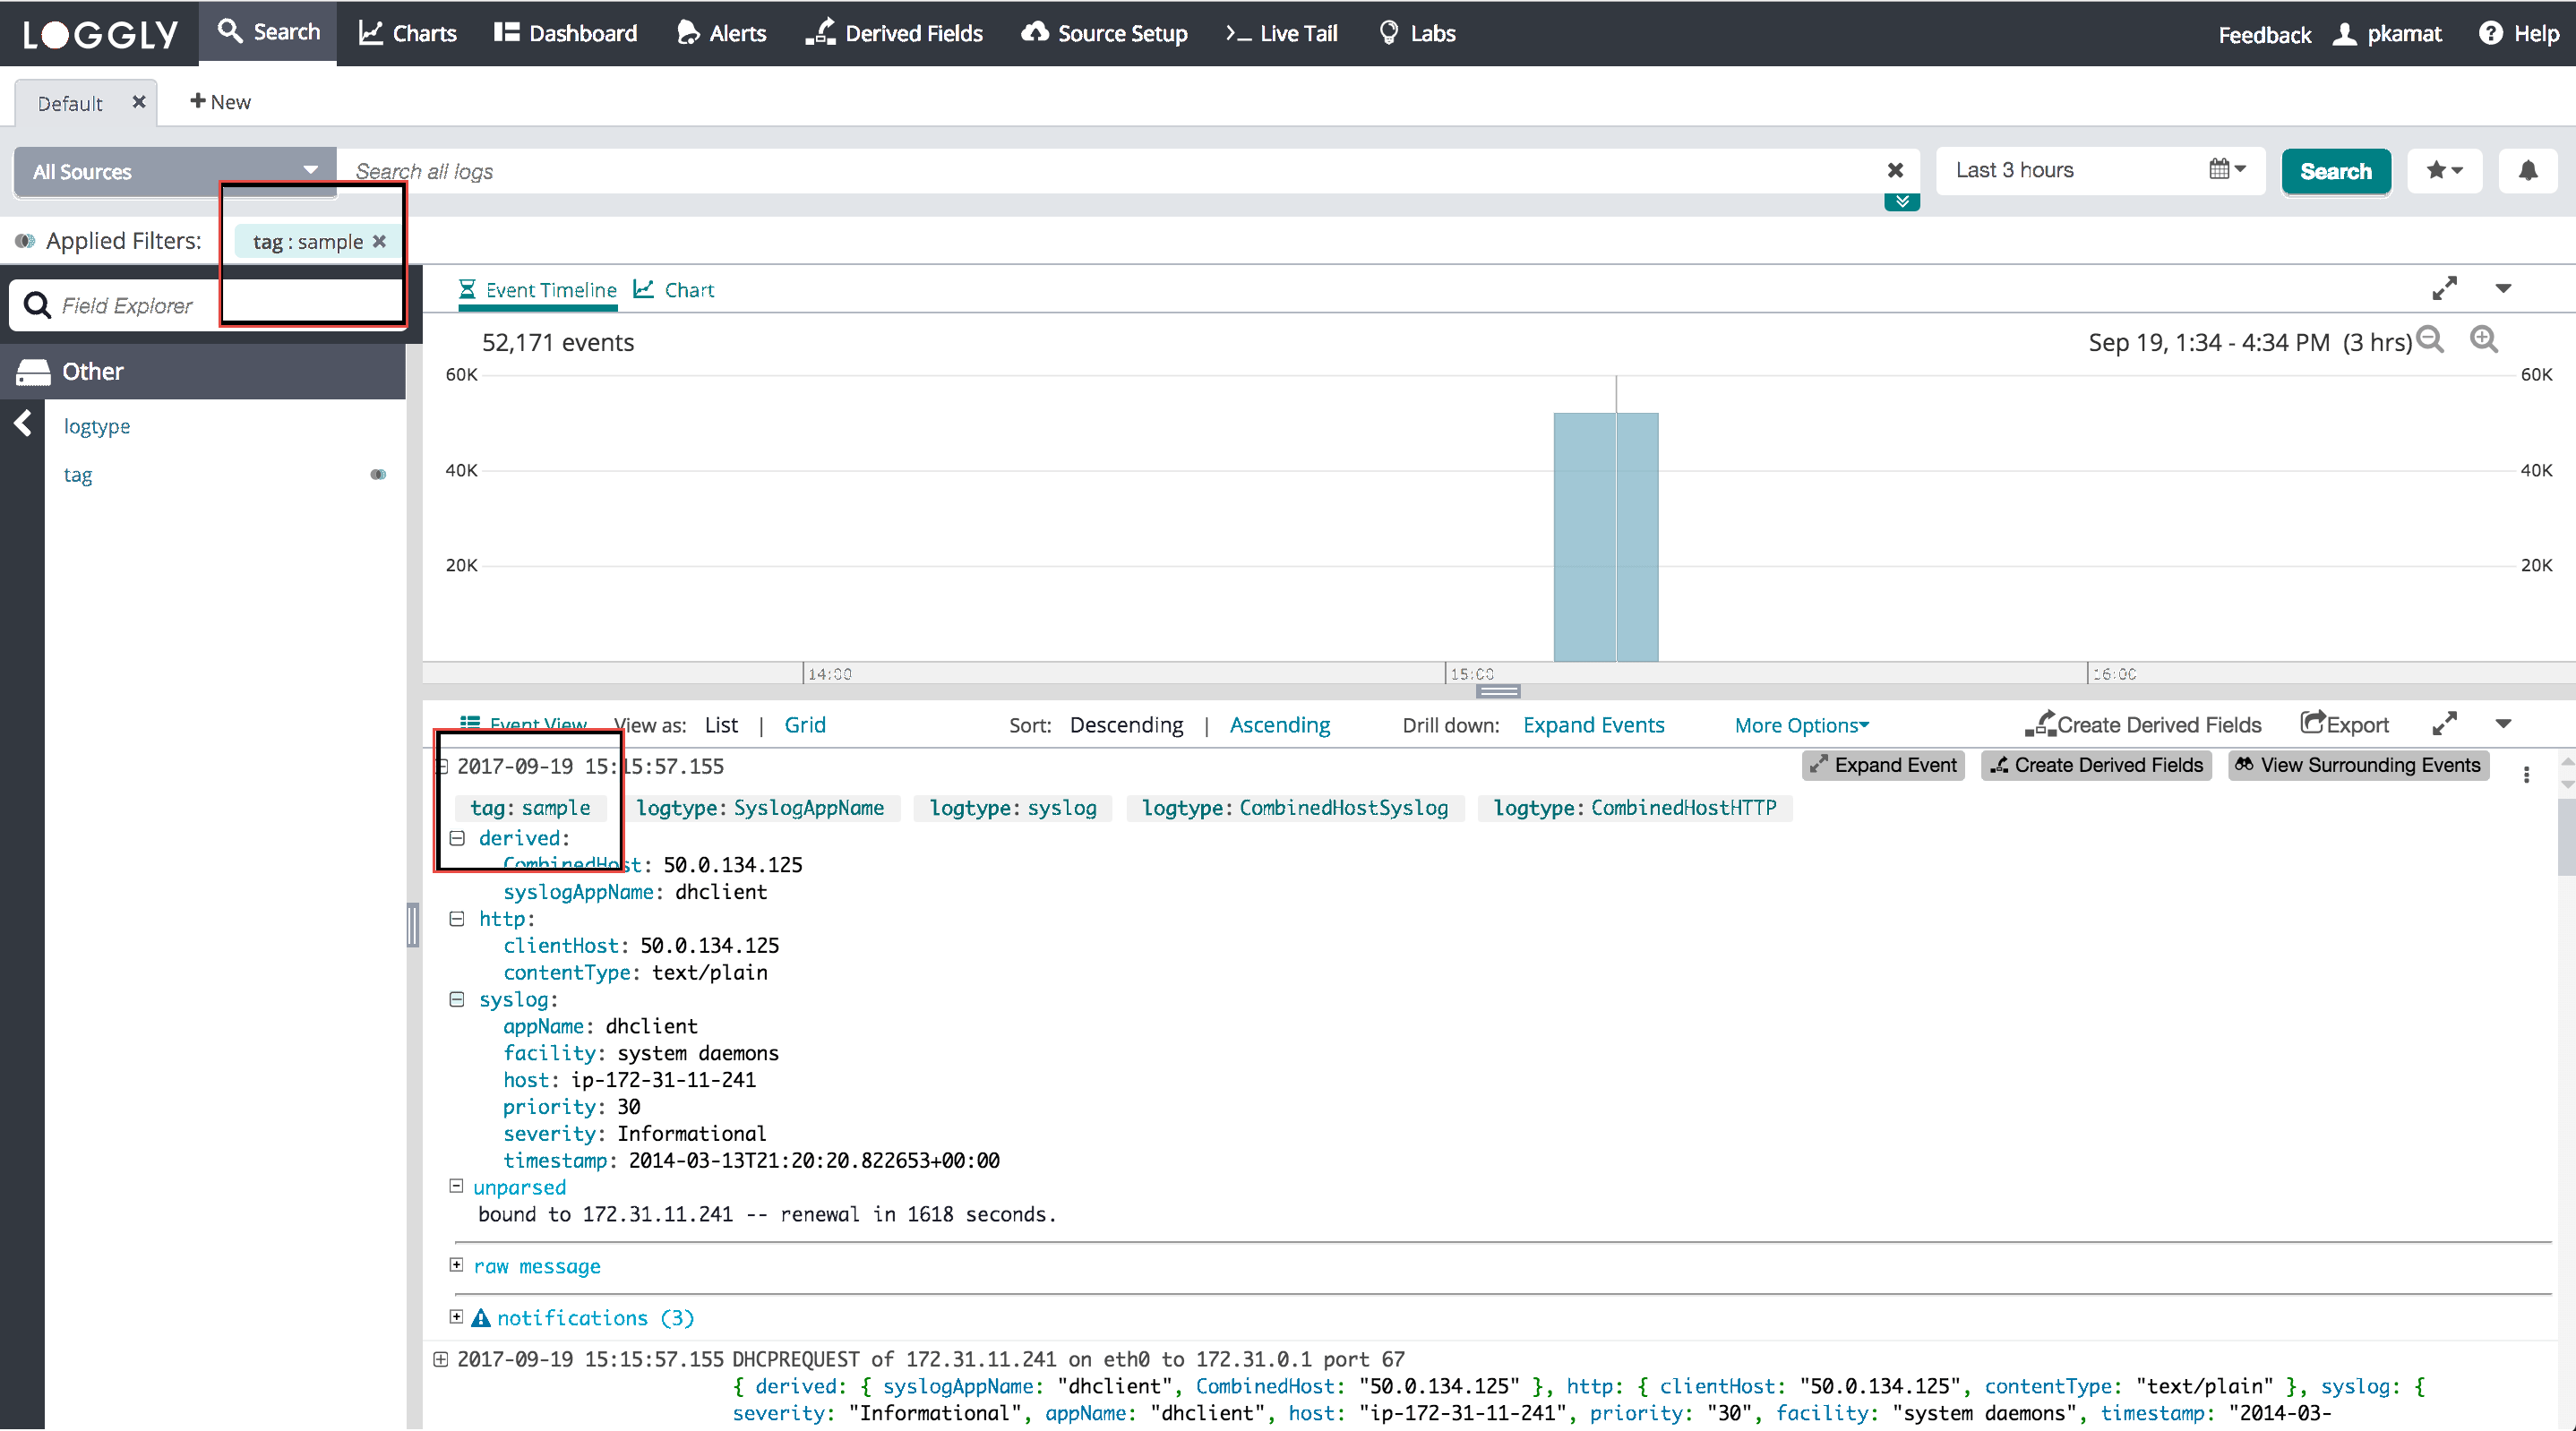Image resolution: width=2576 pixels, height=1431 pixels.
Task: Collapse the field explorer with left chevron
Action: [22, 423]
